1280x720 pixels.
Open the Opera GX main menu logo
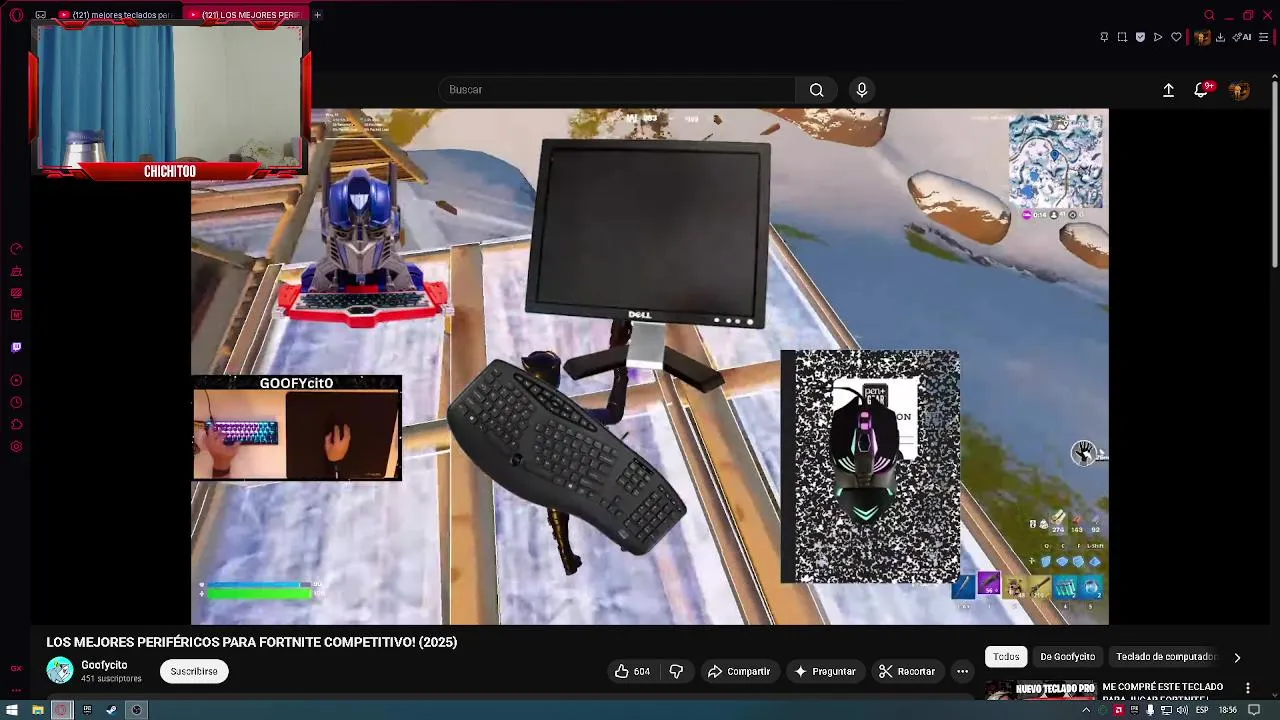coord(16,15)
